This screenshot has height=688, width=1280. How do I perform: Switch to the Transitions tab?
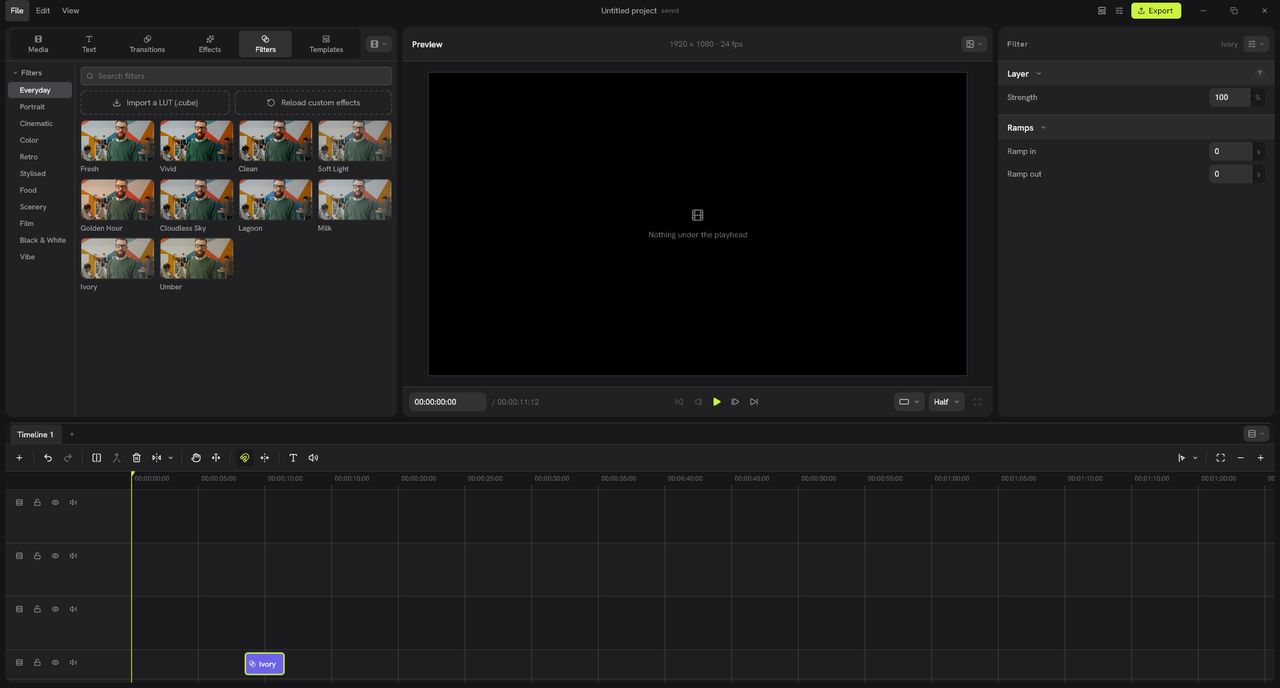click(147, 44)
